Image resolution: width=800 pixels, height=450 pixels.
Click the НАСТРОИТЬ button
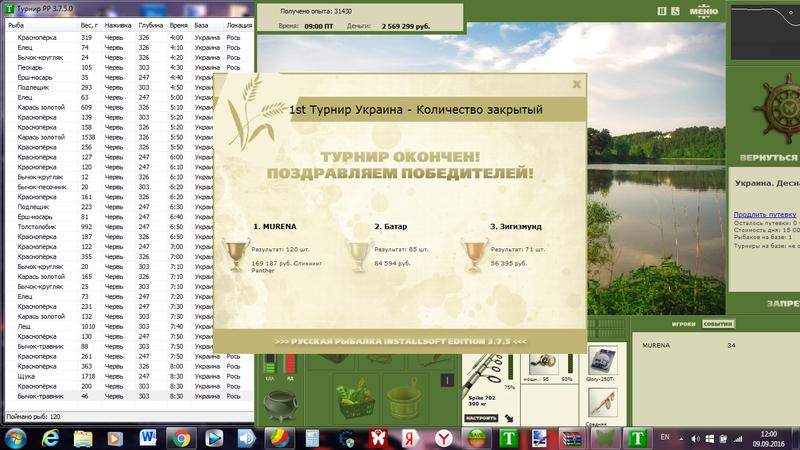pyautogui.click(x=481, y=418)
